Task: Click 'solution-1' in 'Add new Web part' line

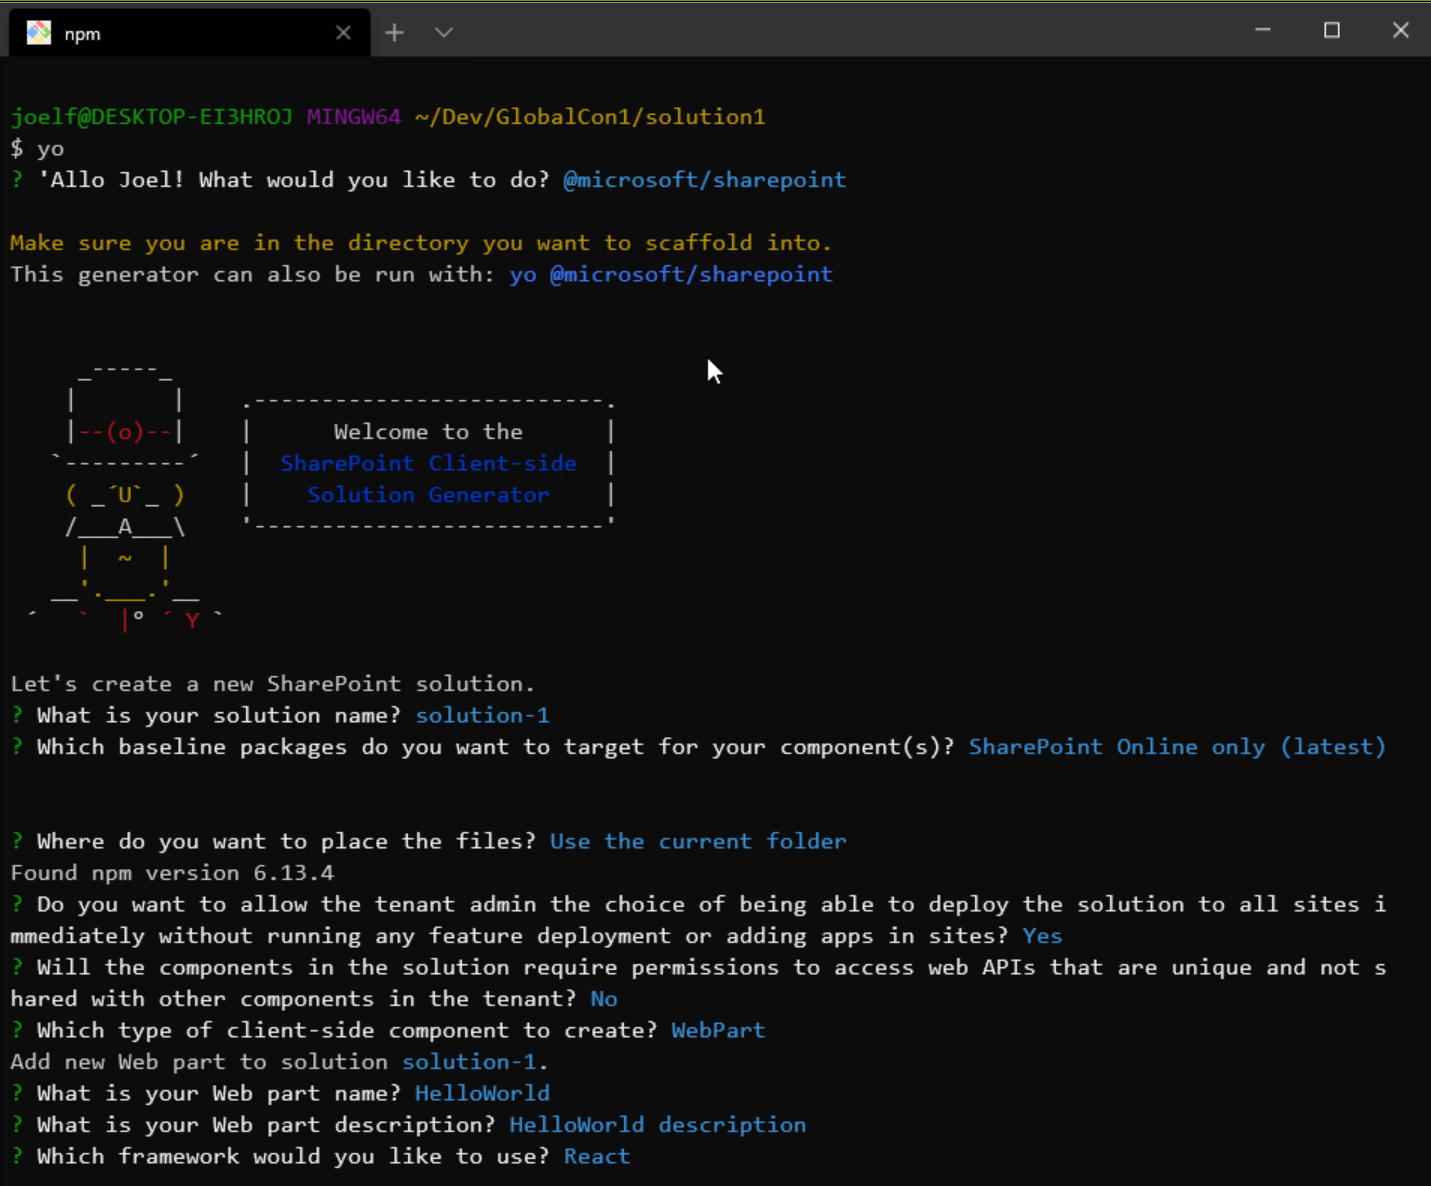Action: point(469,1062)
